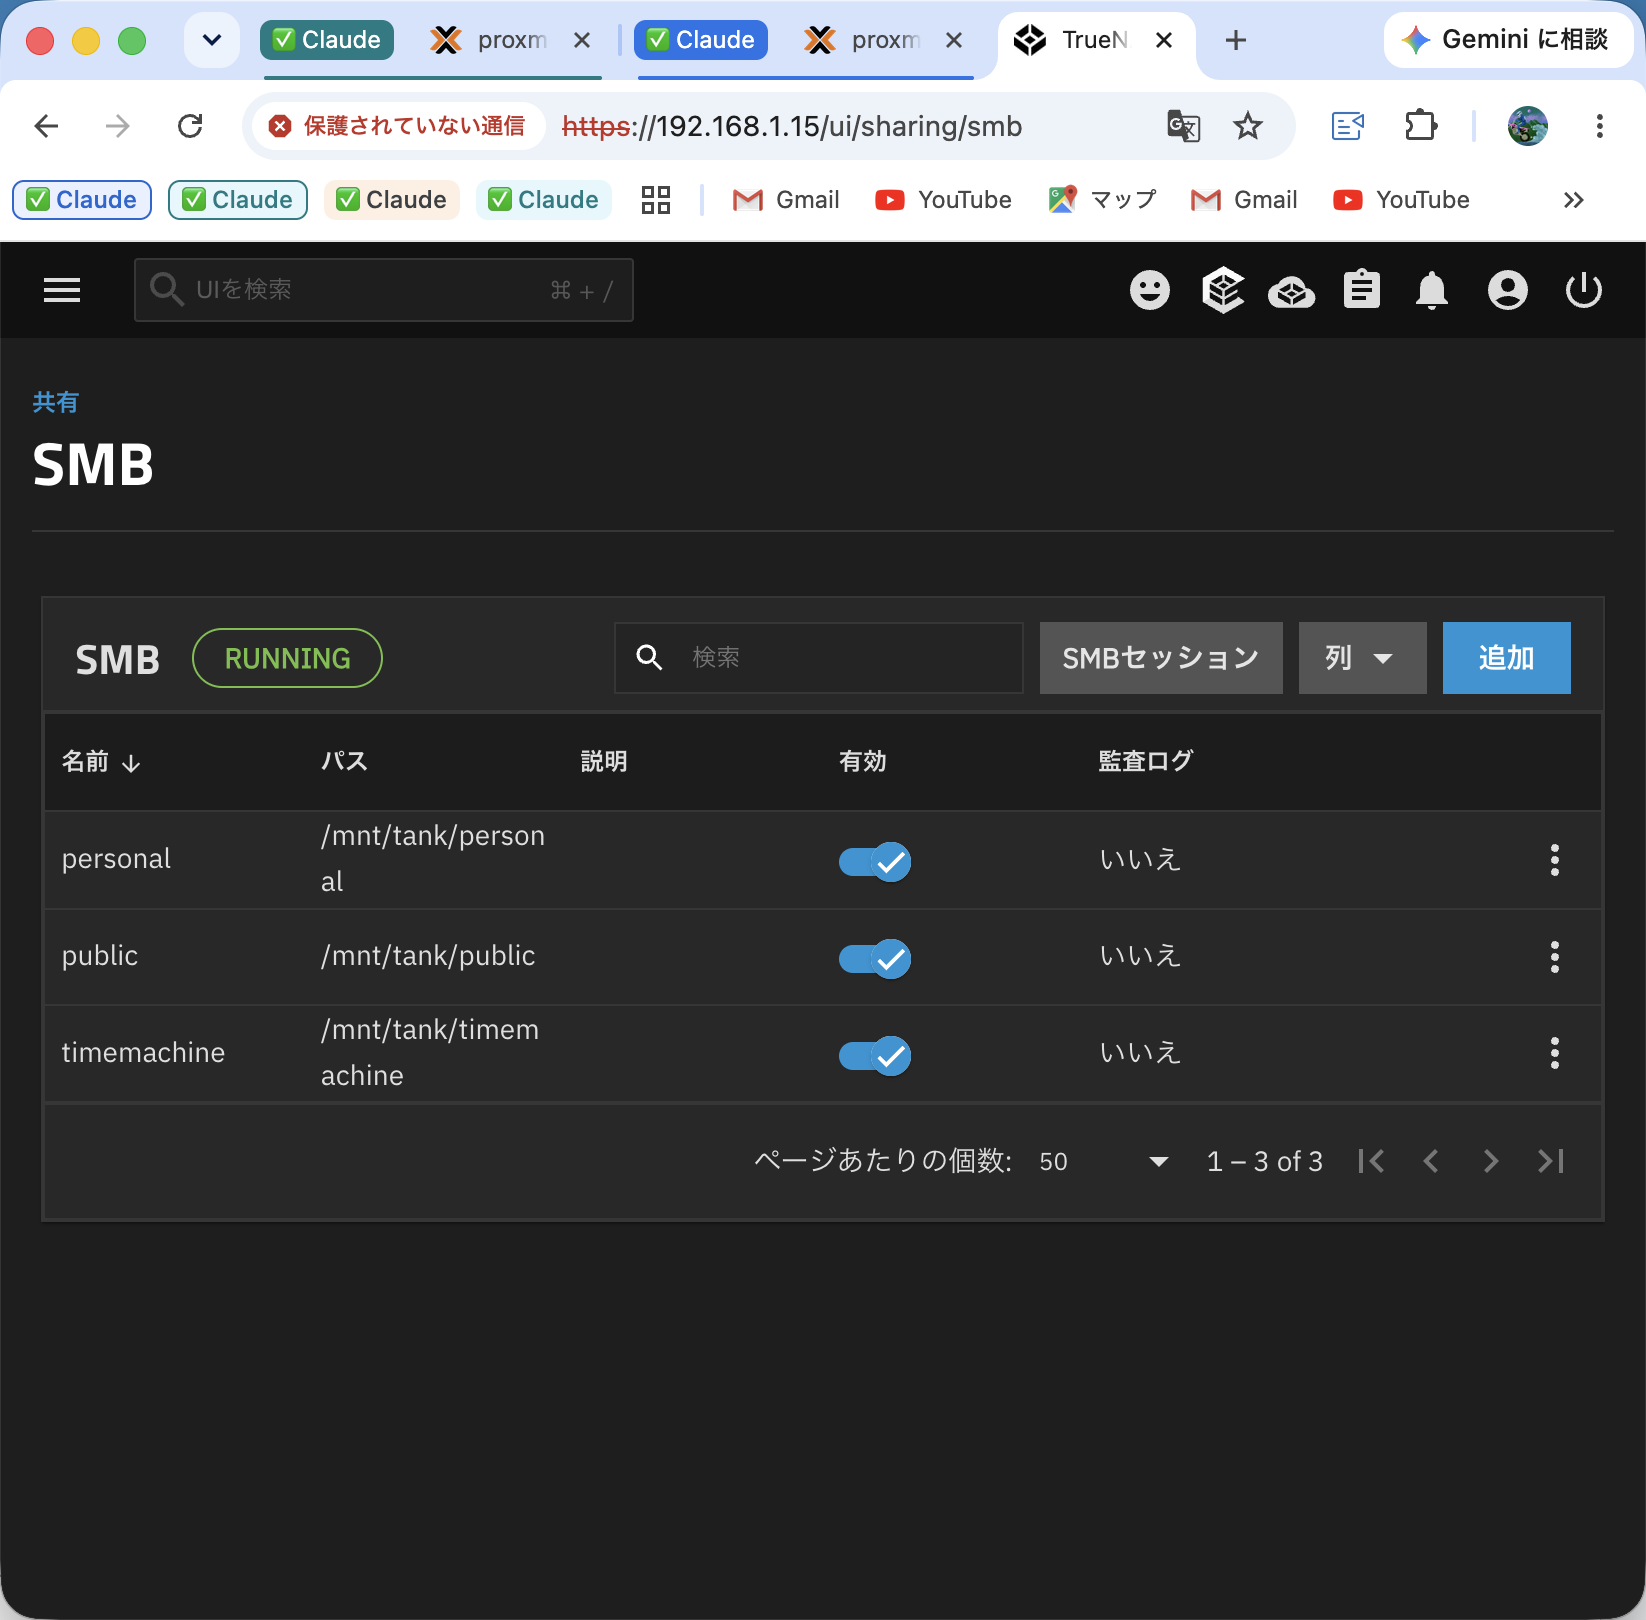The height and width of the screenshot is (1620, 1646).
Task: Click the 検索 share search field
Action: [x=819, y=658]
